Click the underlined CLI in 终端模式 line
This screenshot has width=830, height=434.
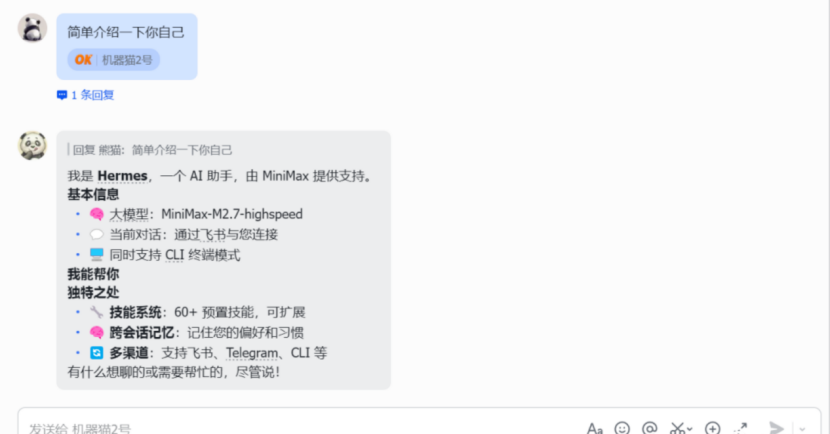click(x=174, y=255)
